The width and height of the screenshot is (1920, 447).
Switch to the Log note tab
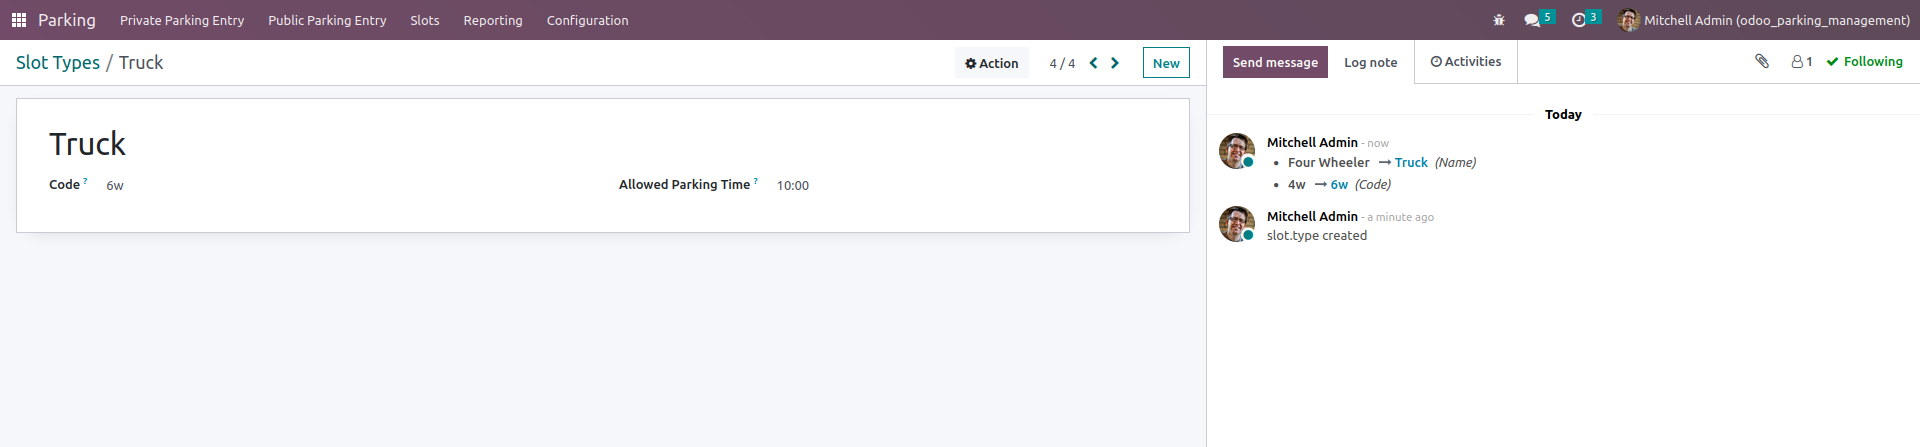pos(1370,62)
